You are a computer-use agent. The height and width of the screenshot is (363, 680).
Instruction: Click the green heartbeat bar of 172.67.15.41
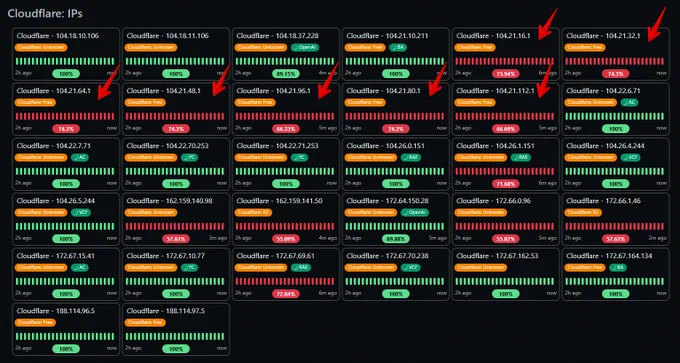[65, 281]
